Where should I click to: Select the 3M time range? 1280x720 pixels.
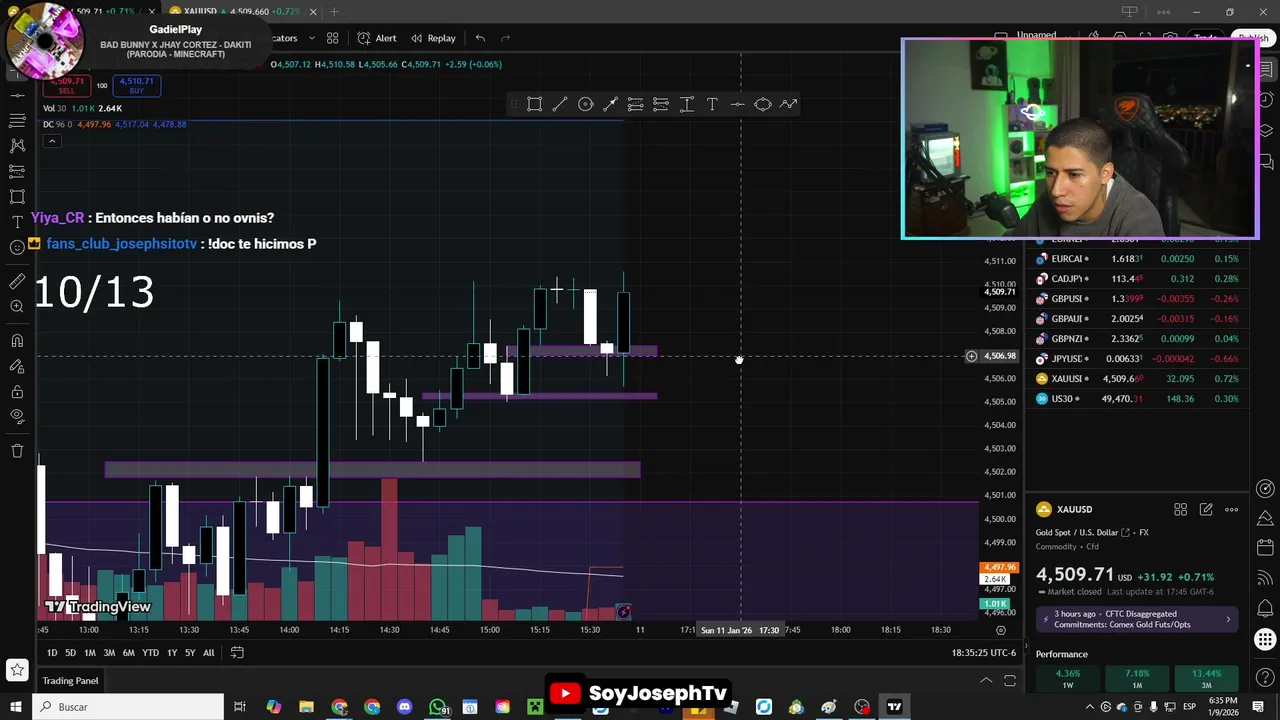coord(109,653)
